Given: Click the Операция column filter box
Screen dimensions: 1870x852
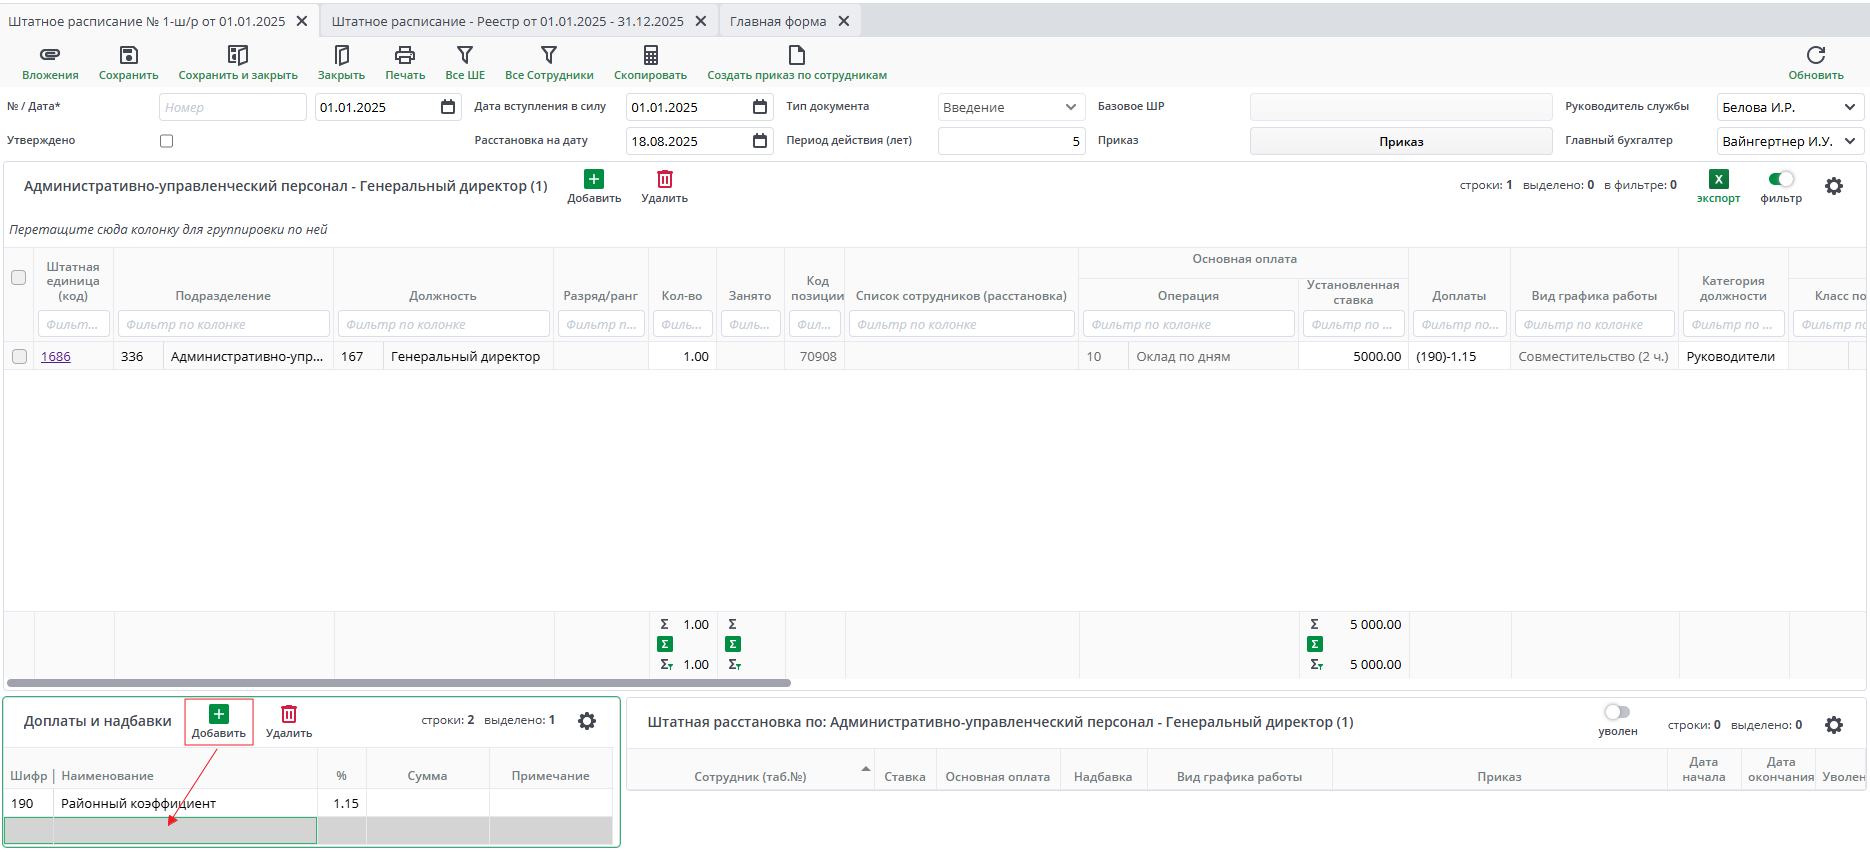Looking at the screenshot, I should coord(1188,324).
